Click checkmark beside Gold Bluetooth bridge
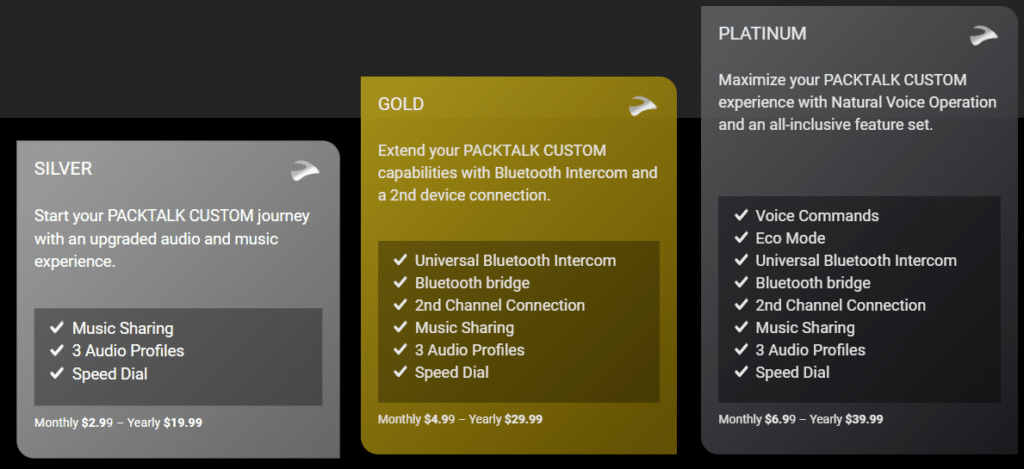 400,282
